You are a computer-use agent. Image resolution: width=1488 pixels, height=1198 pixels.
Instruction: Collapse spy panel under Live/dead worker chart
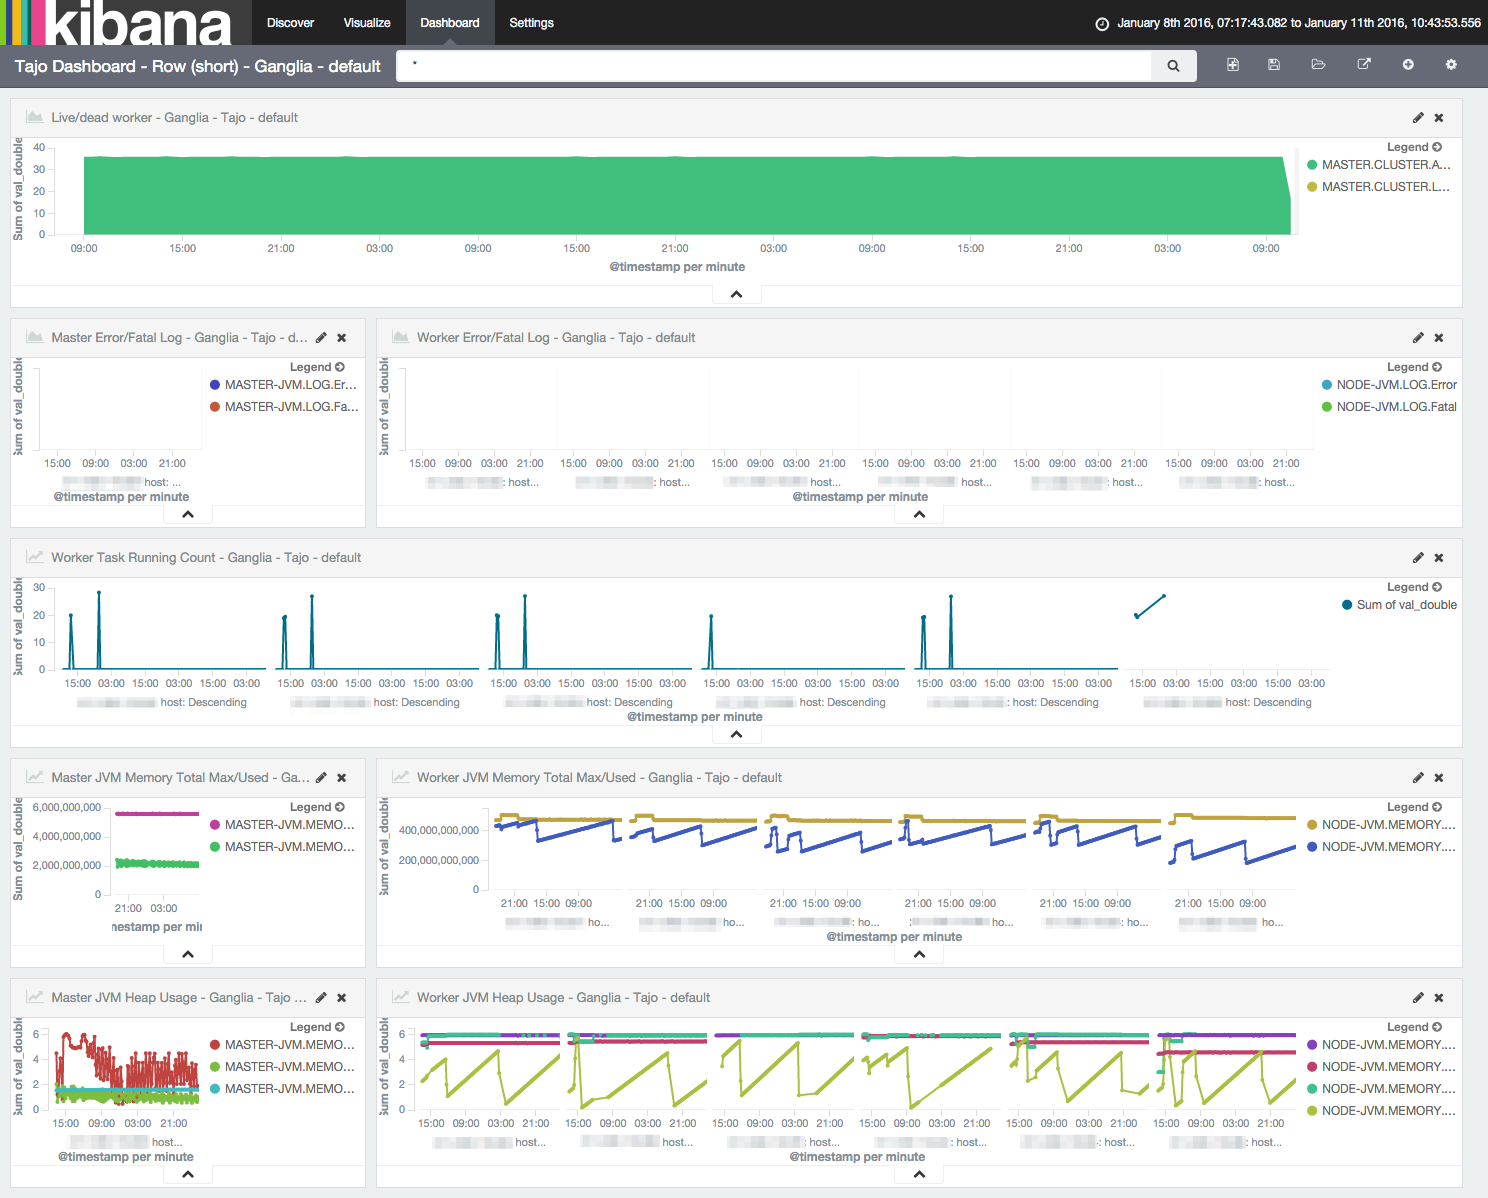[737, 294]
